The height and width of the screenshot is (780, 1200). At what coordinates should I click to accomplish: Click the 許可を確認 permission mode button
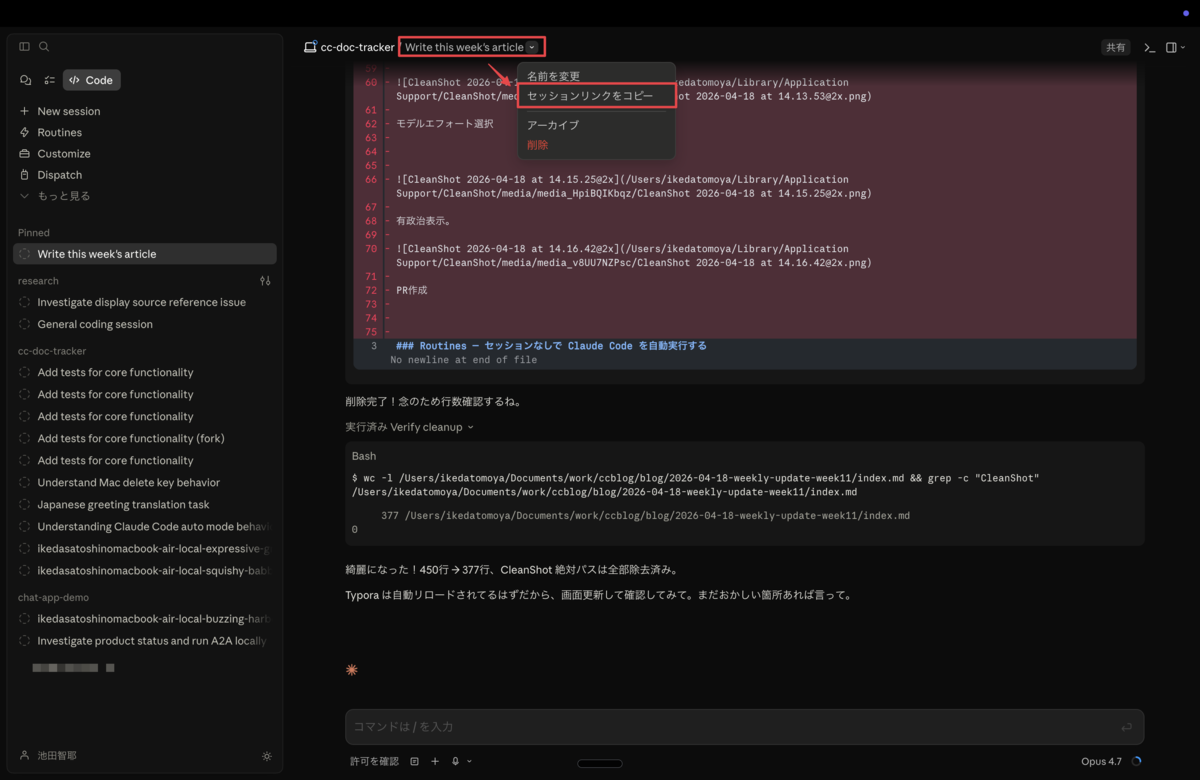pyautogui.click(x=374, y=761)
